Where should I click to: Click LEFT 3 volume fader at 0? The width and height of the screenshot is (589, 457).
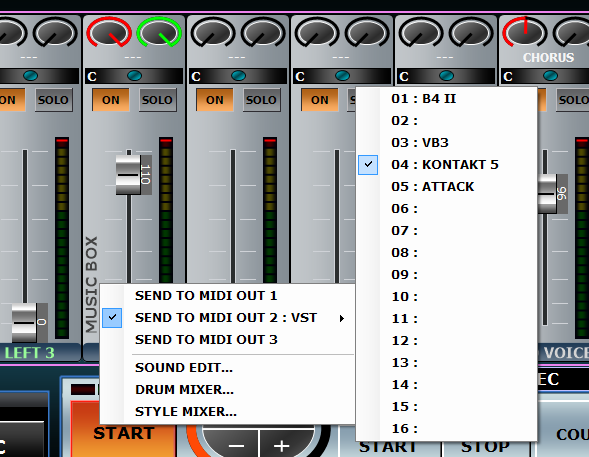25,323
